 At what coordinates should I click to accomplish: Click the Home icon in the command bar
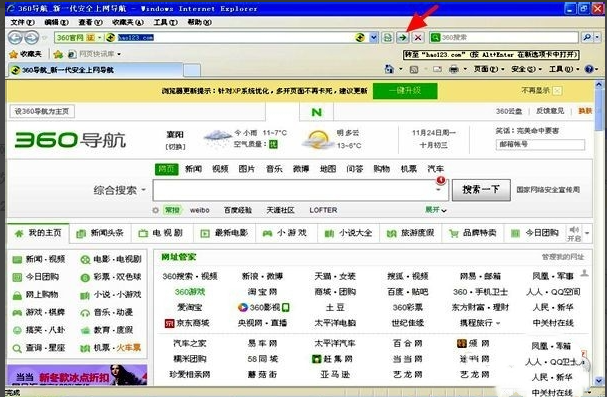point(389,69)
